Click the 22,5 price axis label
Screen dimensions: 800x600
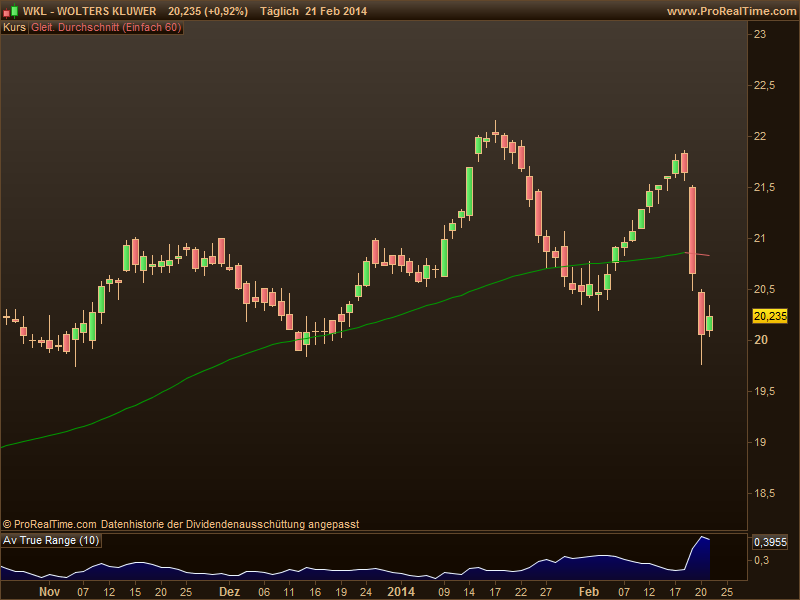click(x=764, y=85)
